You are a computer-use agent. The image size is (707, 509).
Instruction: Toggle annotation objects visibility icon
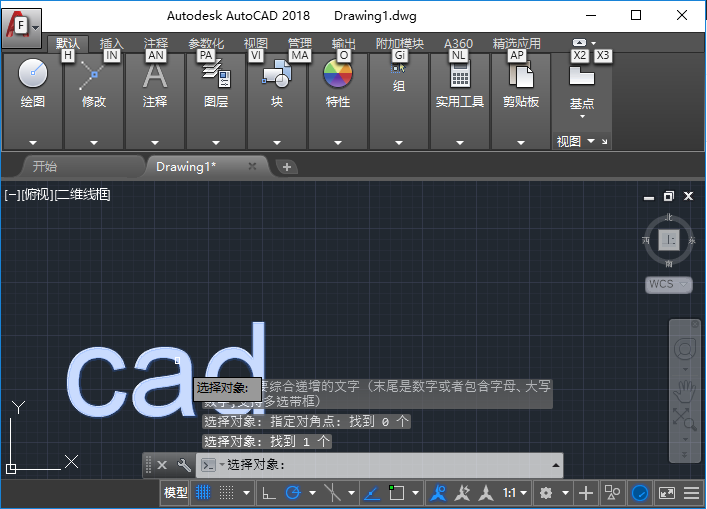point(438,493)
